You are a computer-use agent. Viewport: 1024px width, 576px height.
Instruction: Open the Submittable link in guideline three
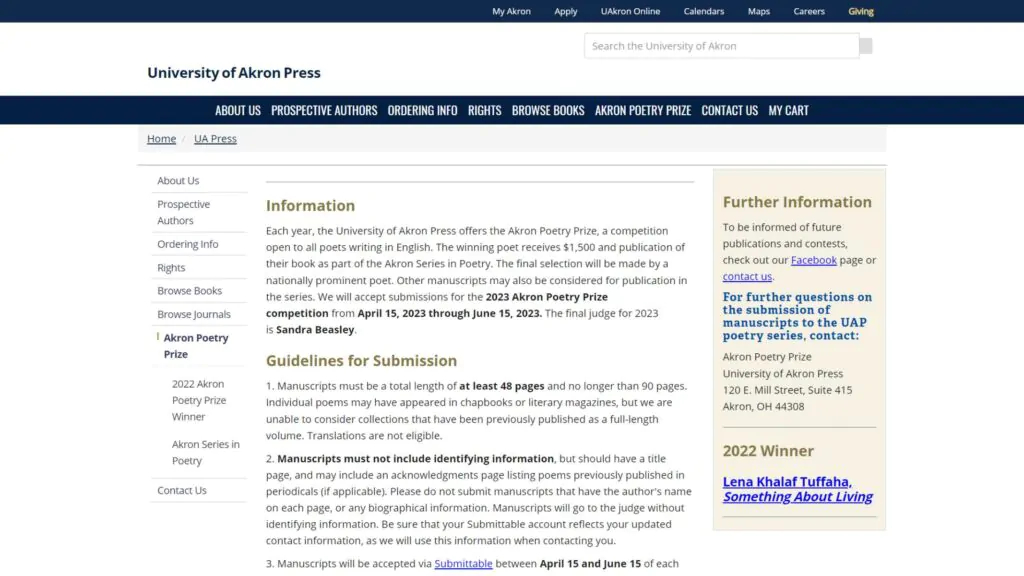click(463, 564)
